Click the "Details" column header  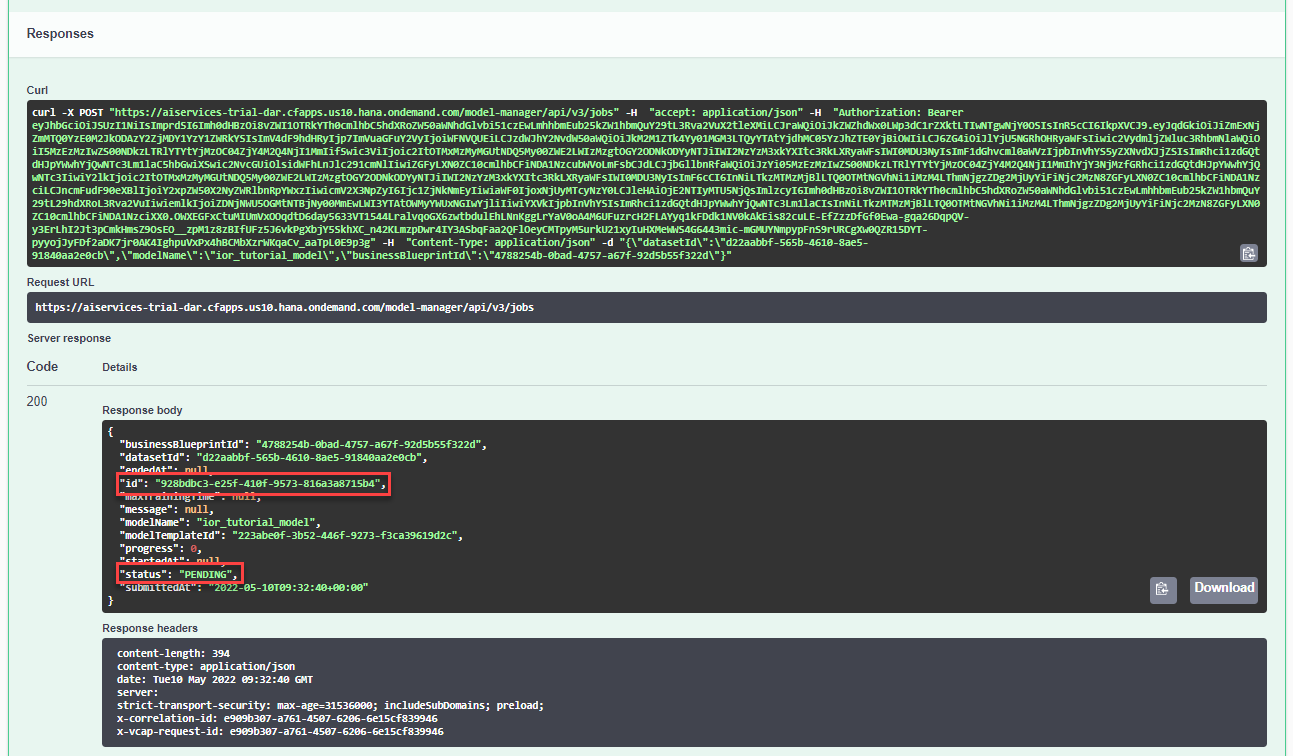[120, 367]
